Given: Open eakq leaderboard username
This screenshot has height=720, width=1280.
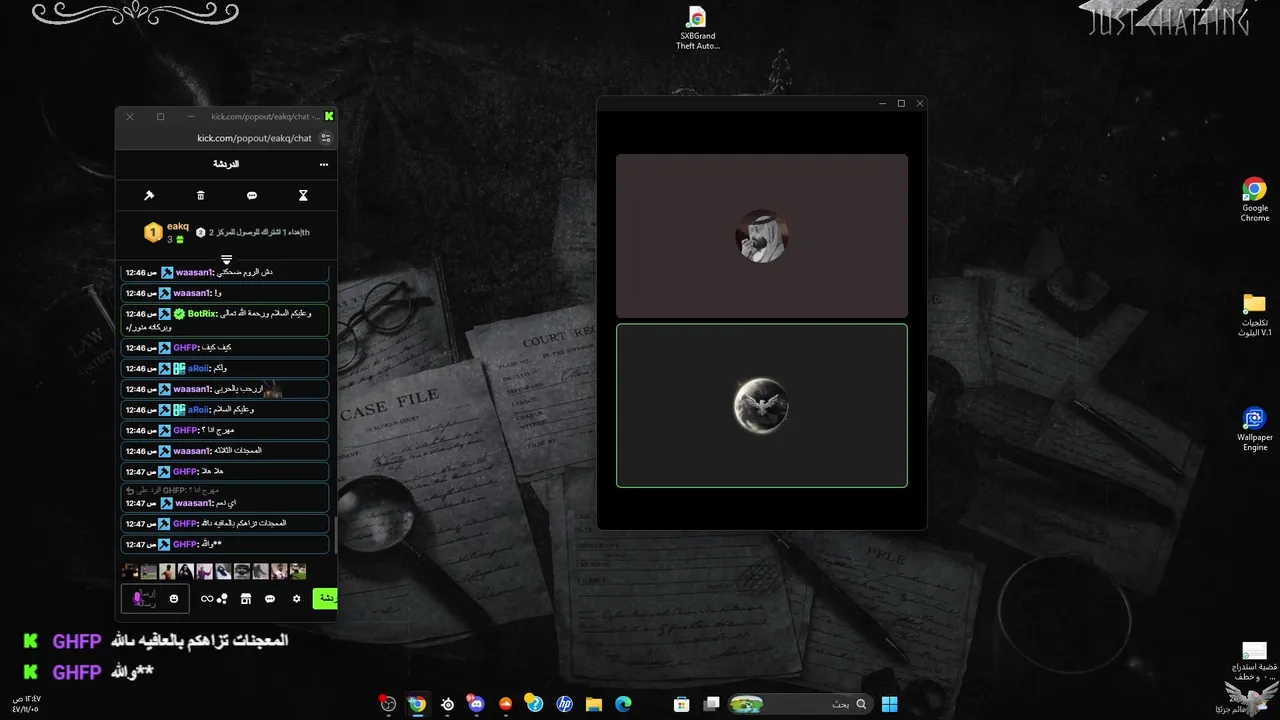Looking at the screenshot, I should tap(178, 227).
